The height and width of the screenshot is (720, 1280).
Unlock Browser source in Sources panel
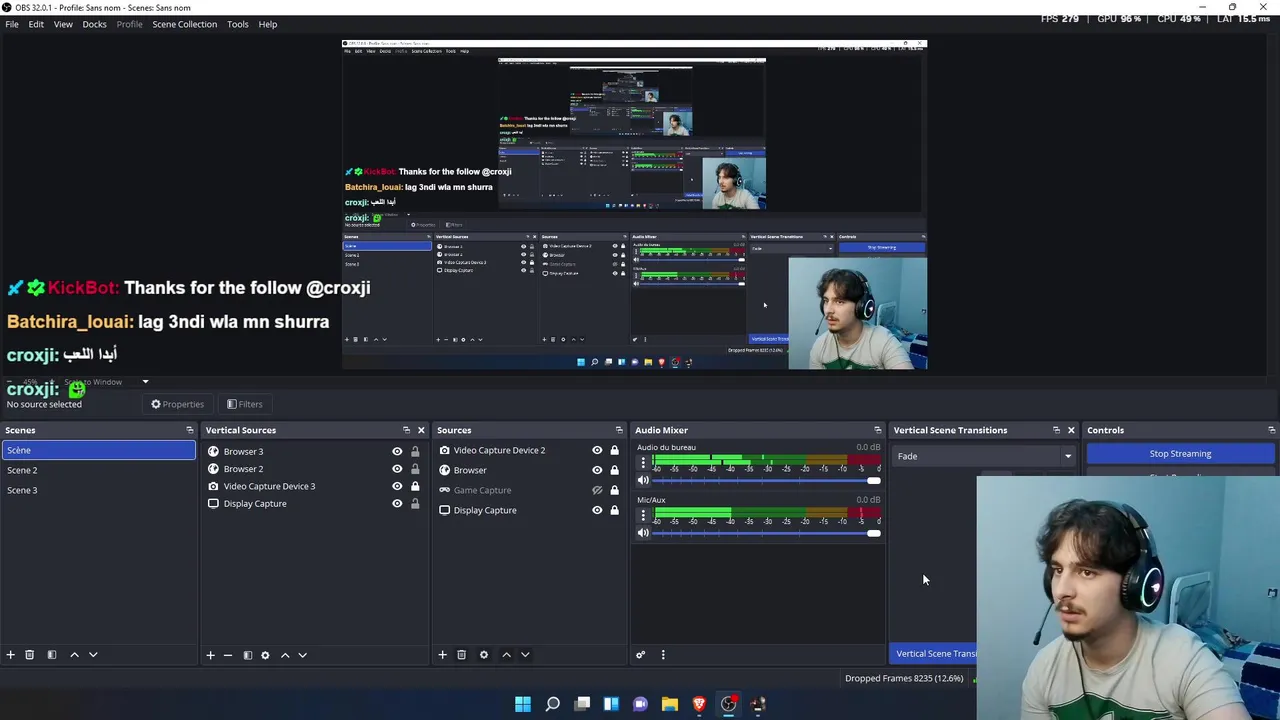pyautogui.click(x=614, y=470)
